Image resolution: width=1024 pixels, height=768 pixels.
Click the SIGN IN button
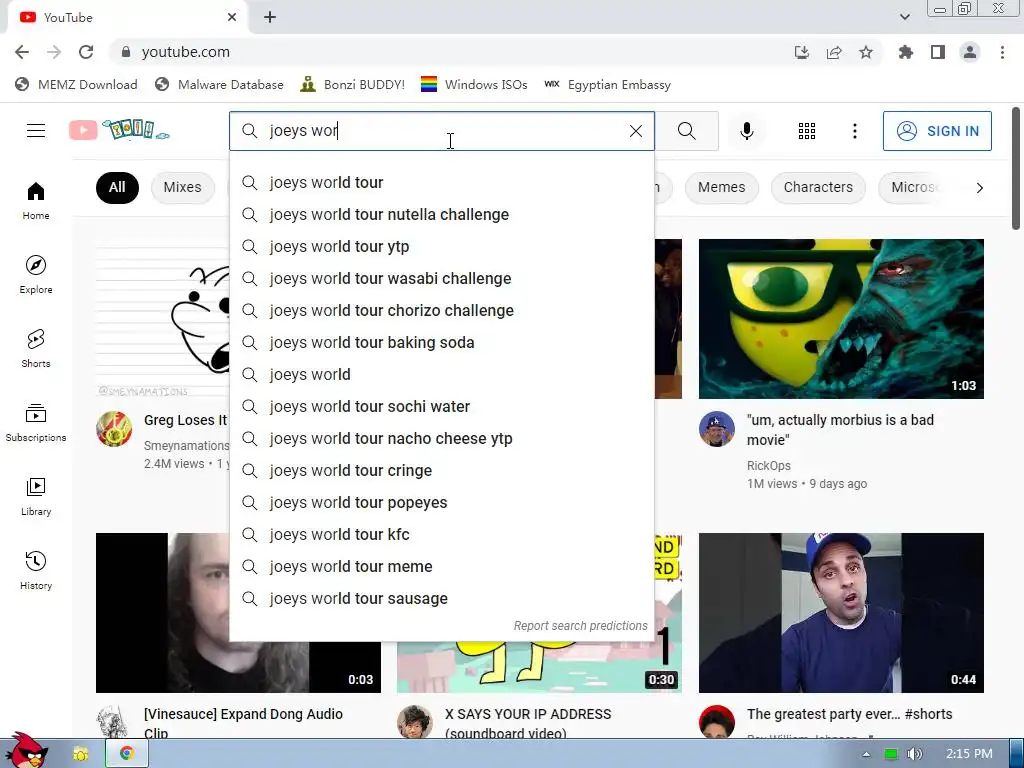937,131
